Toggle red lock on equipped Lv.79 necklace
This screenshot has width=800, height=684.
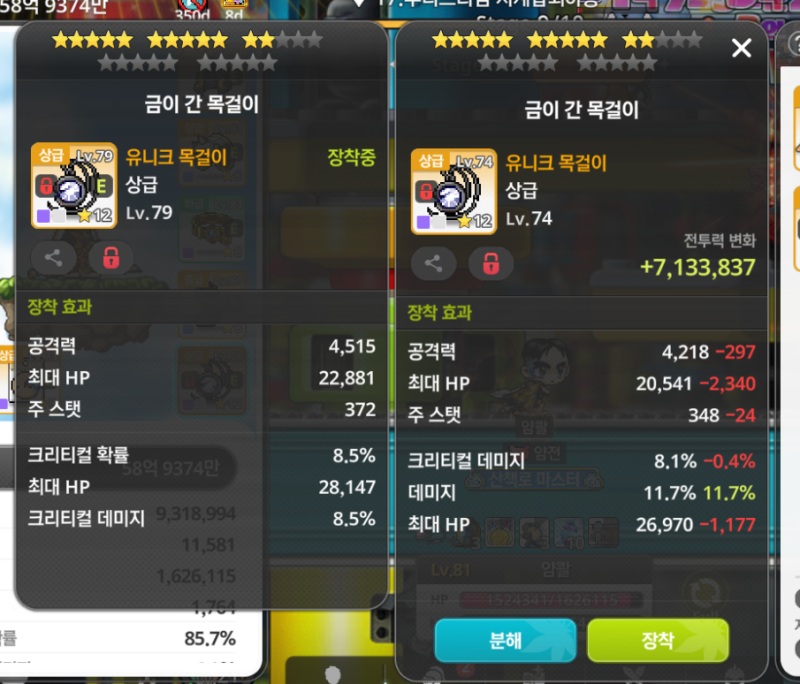(111, 258)
